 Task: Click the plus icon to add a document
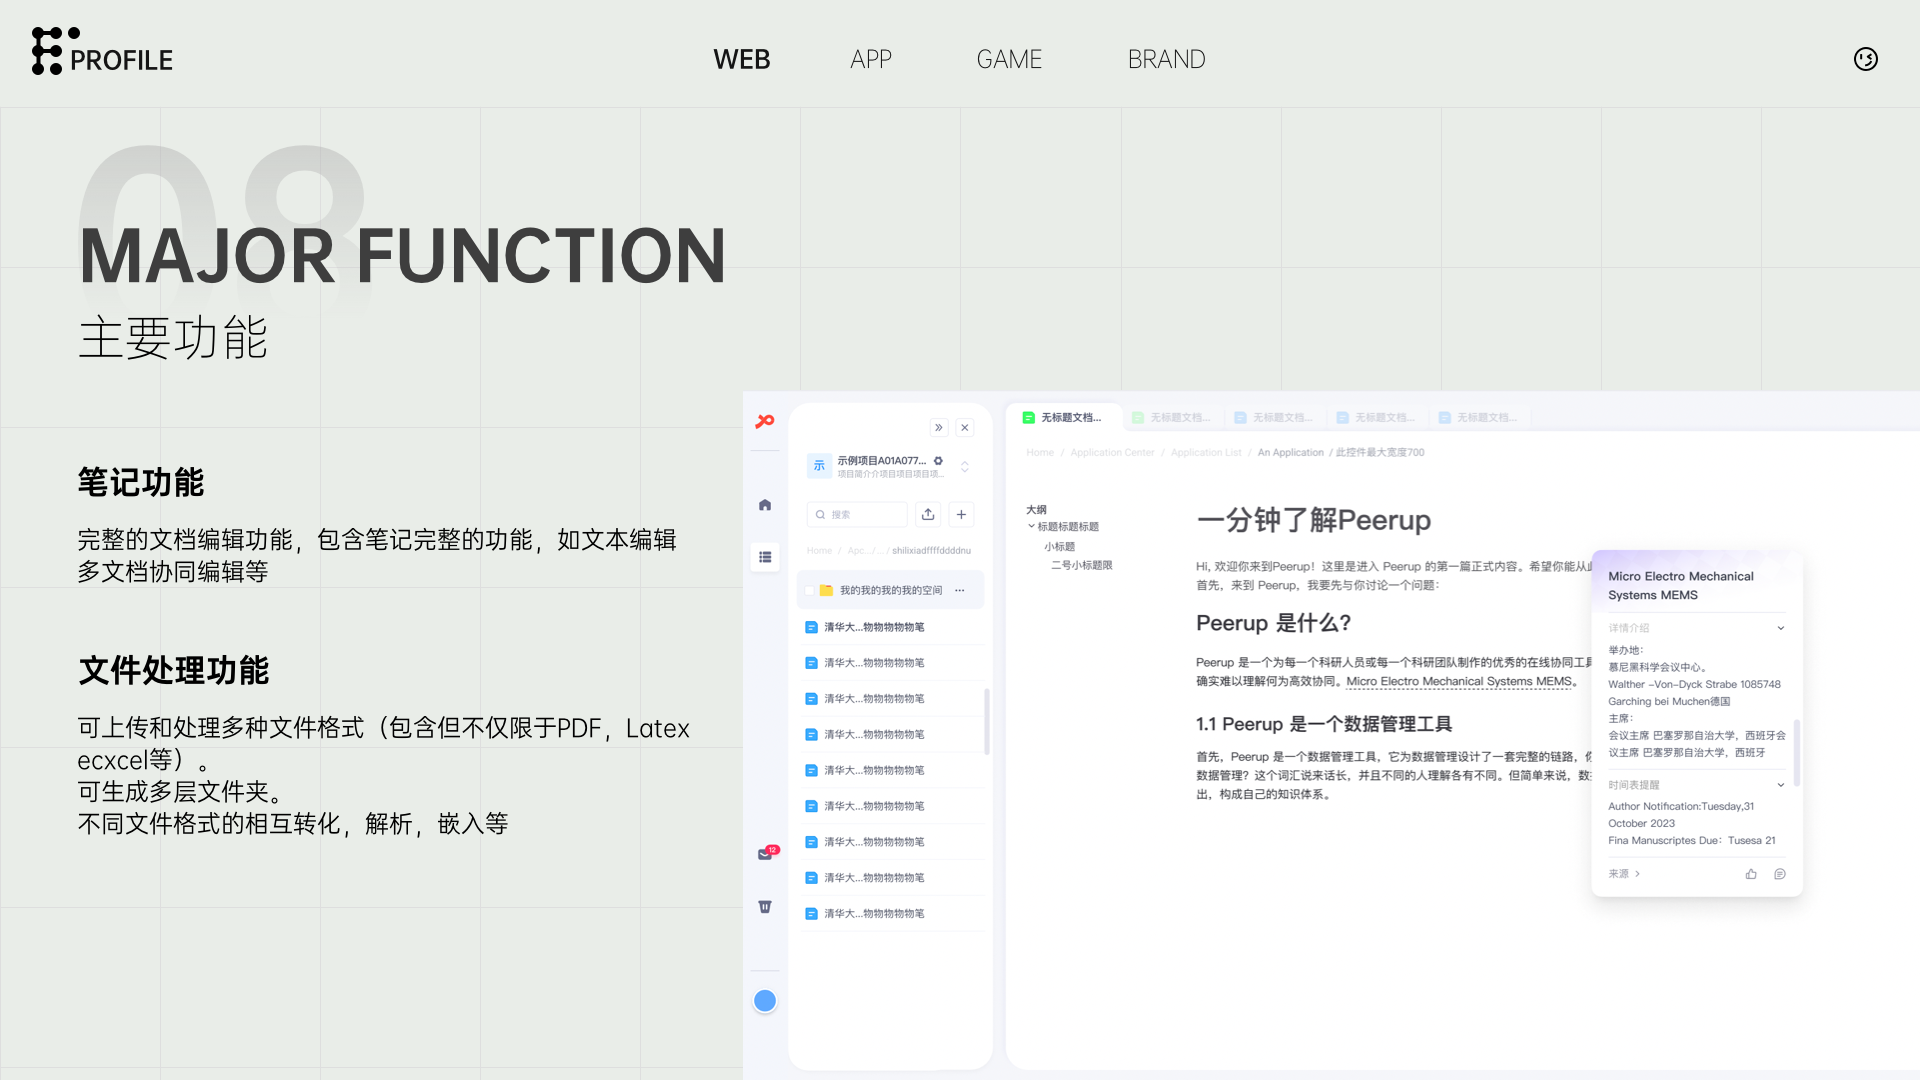[961, 514]
